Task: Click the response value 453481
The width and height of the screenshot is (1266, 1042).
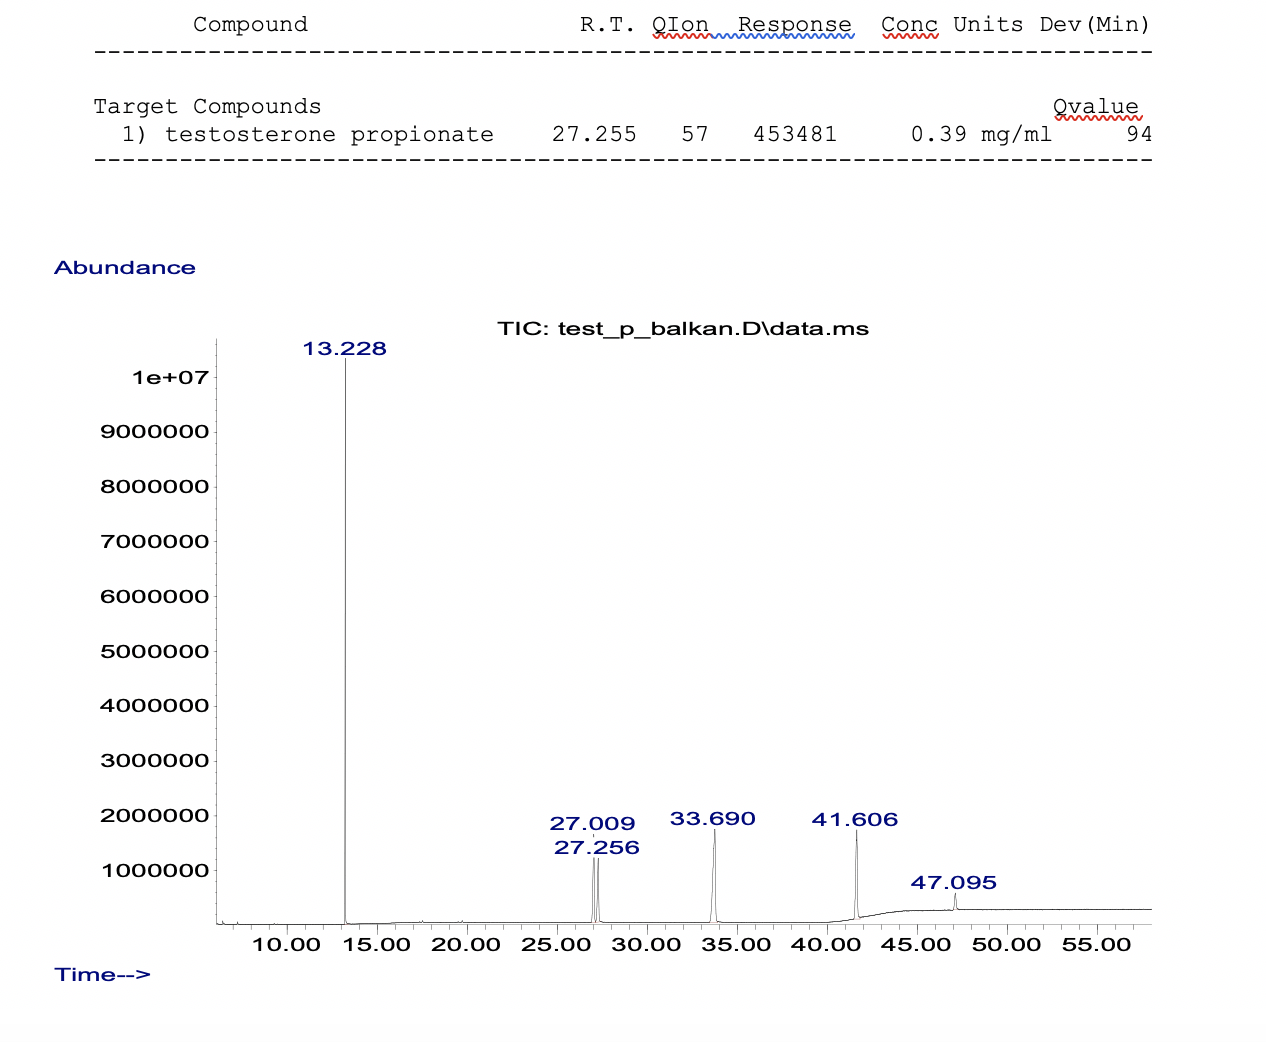Action: pos(795,135)
